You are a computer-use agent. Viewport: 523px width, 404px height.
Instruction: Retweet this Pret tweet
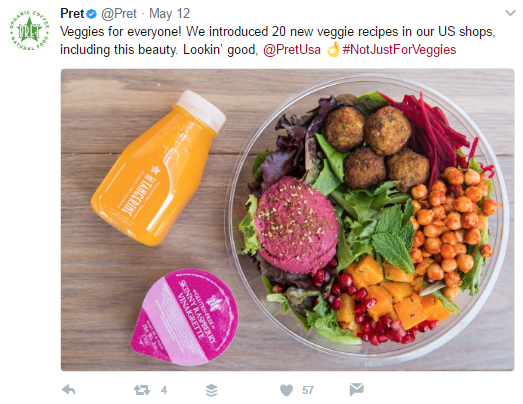(x=142, y=390)
